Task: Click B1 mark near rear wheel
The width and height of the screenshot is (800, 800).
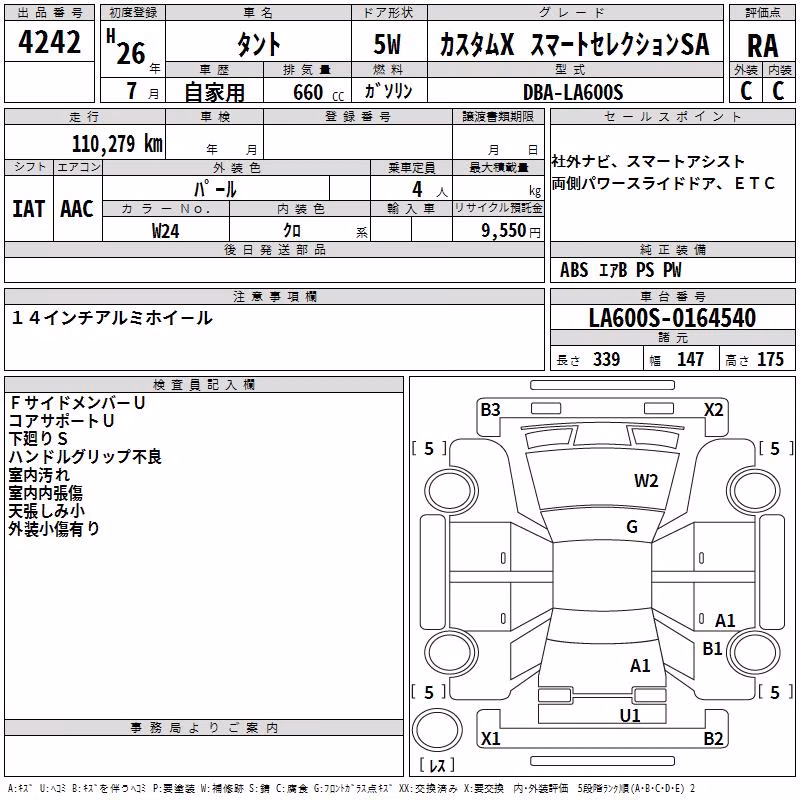Action: coord(712,648)
